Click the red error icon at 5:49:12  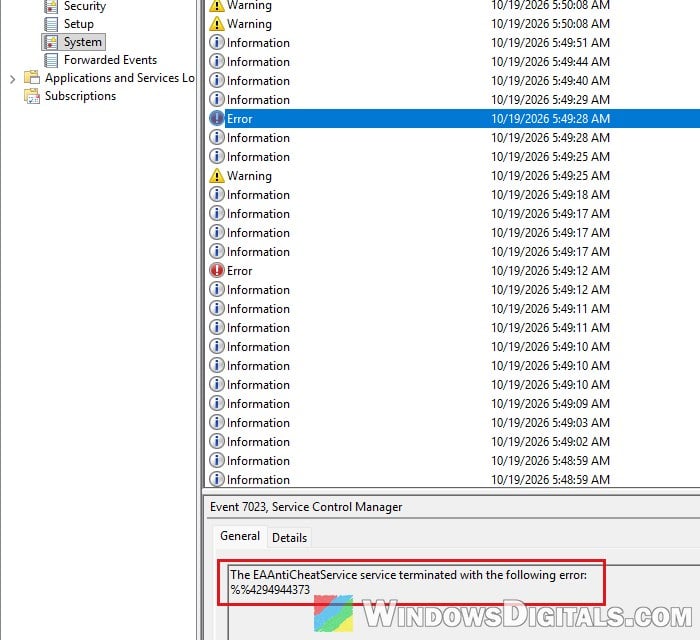(x=217, y=270)
